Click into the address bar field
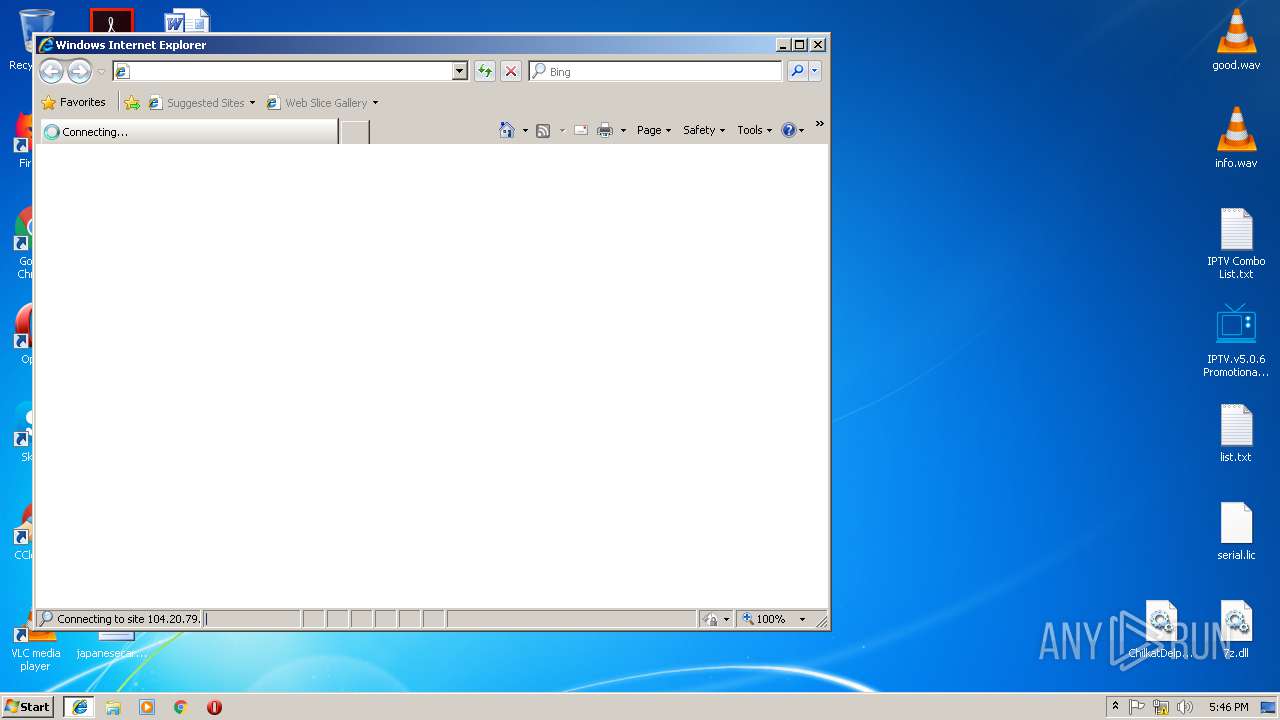The image size is (1280, 720). point(282,71)
